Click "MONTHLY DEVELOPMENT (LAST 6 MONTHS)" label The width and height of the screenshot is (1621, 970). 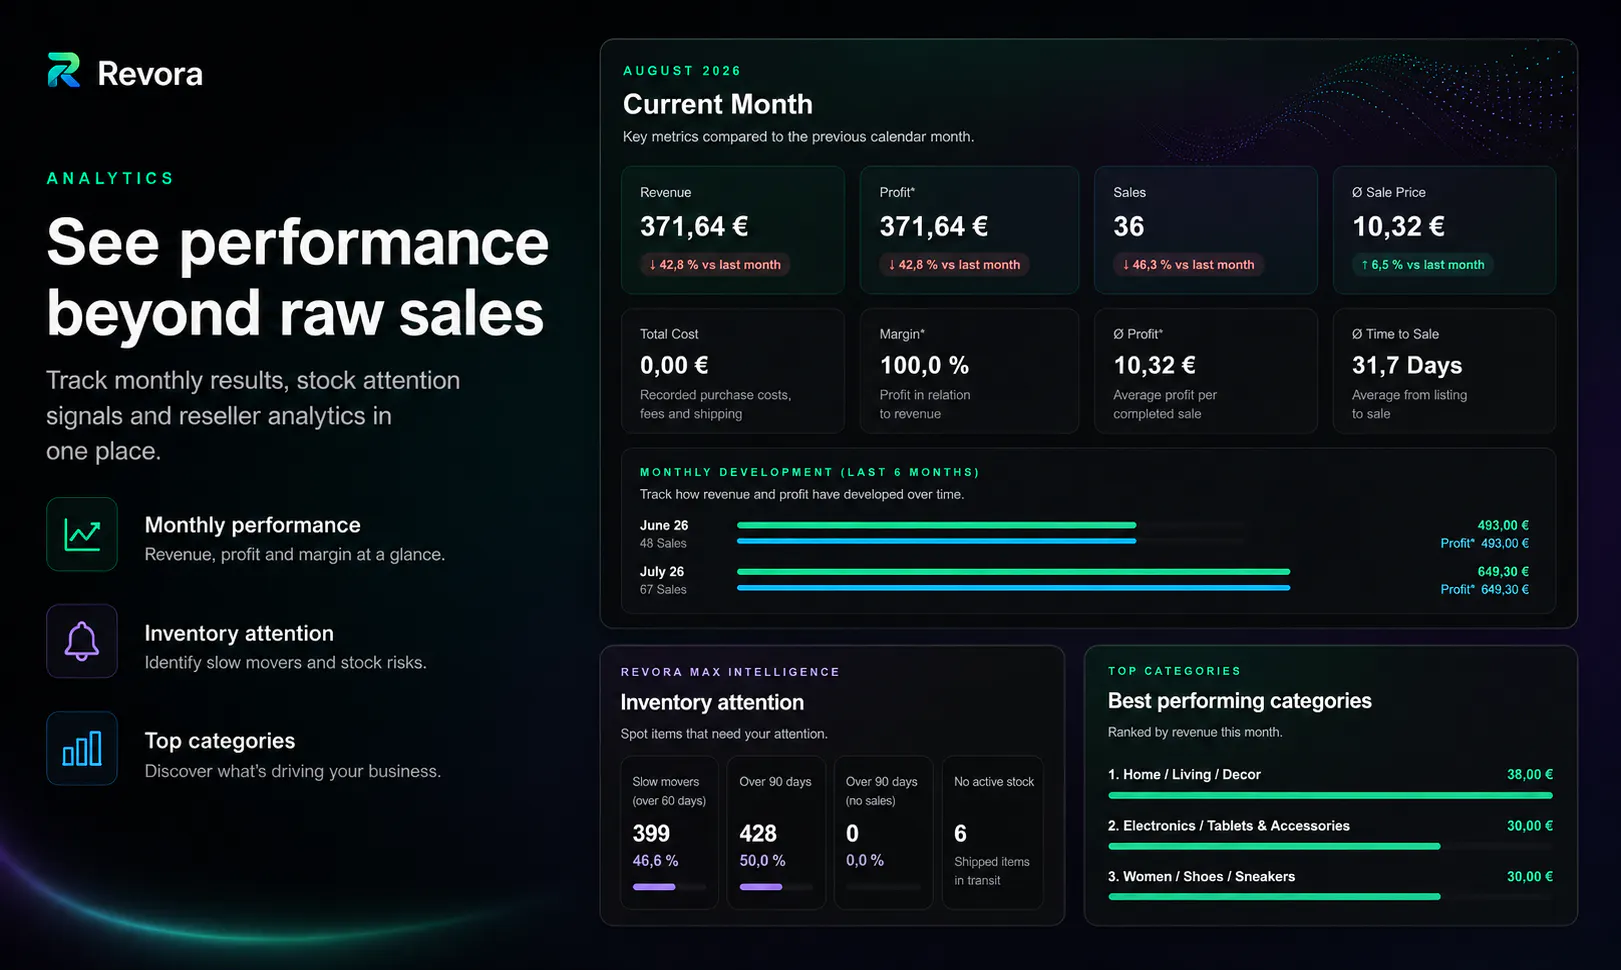click(x=809, y=472)
